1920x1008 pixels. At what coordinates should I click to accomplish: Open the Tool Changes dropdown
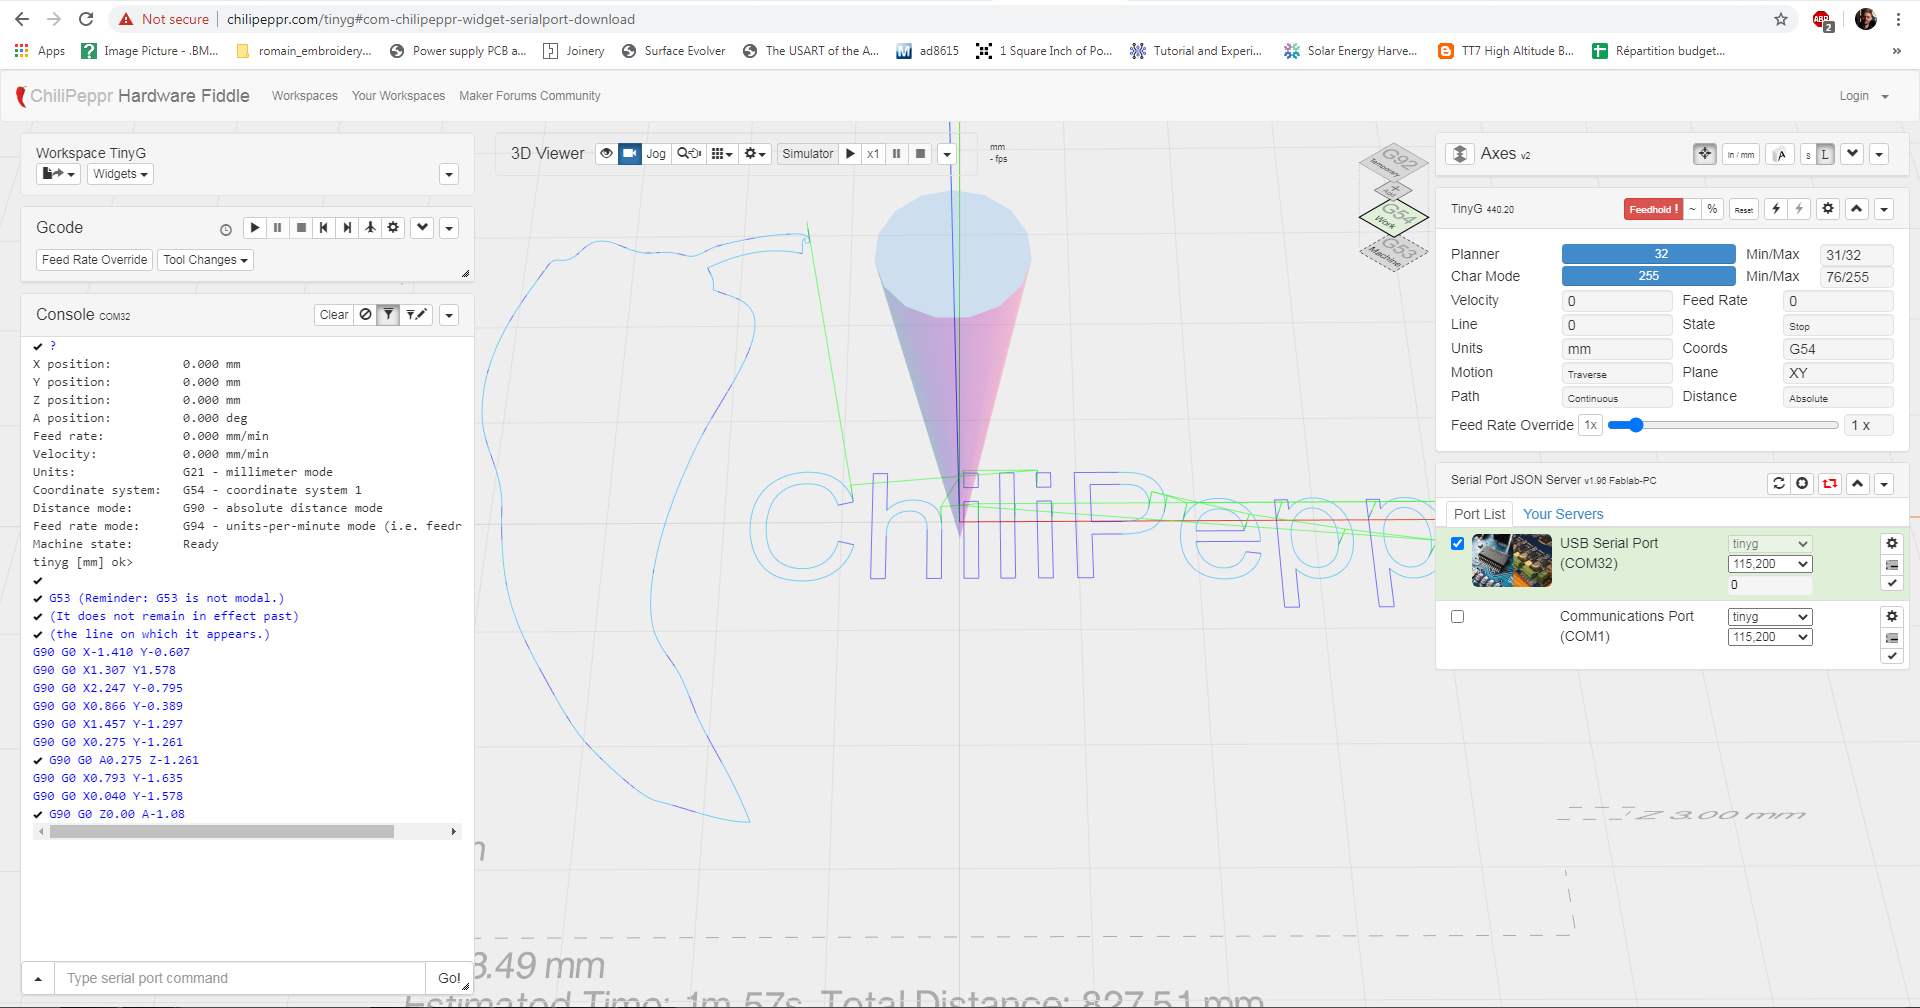pyautogui.click(x=205, y=260)
